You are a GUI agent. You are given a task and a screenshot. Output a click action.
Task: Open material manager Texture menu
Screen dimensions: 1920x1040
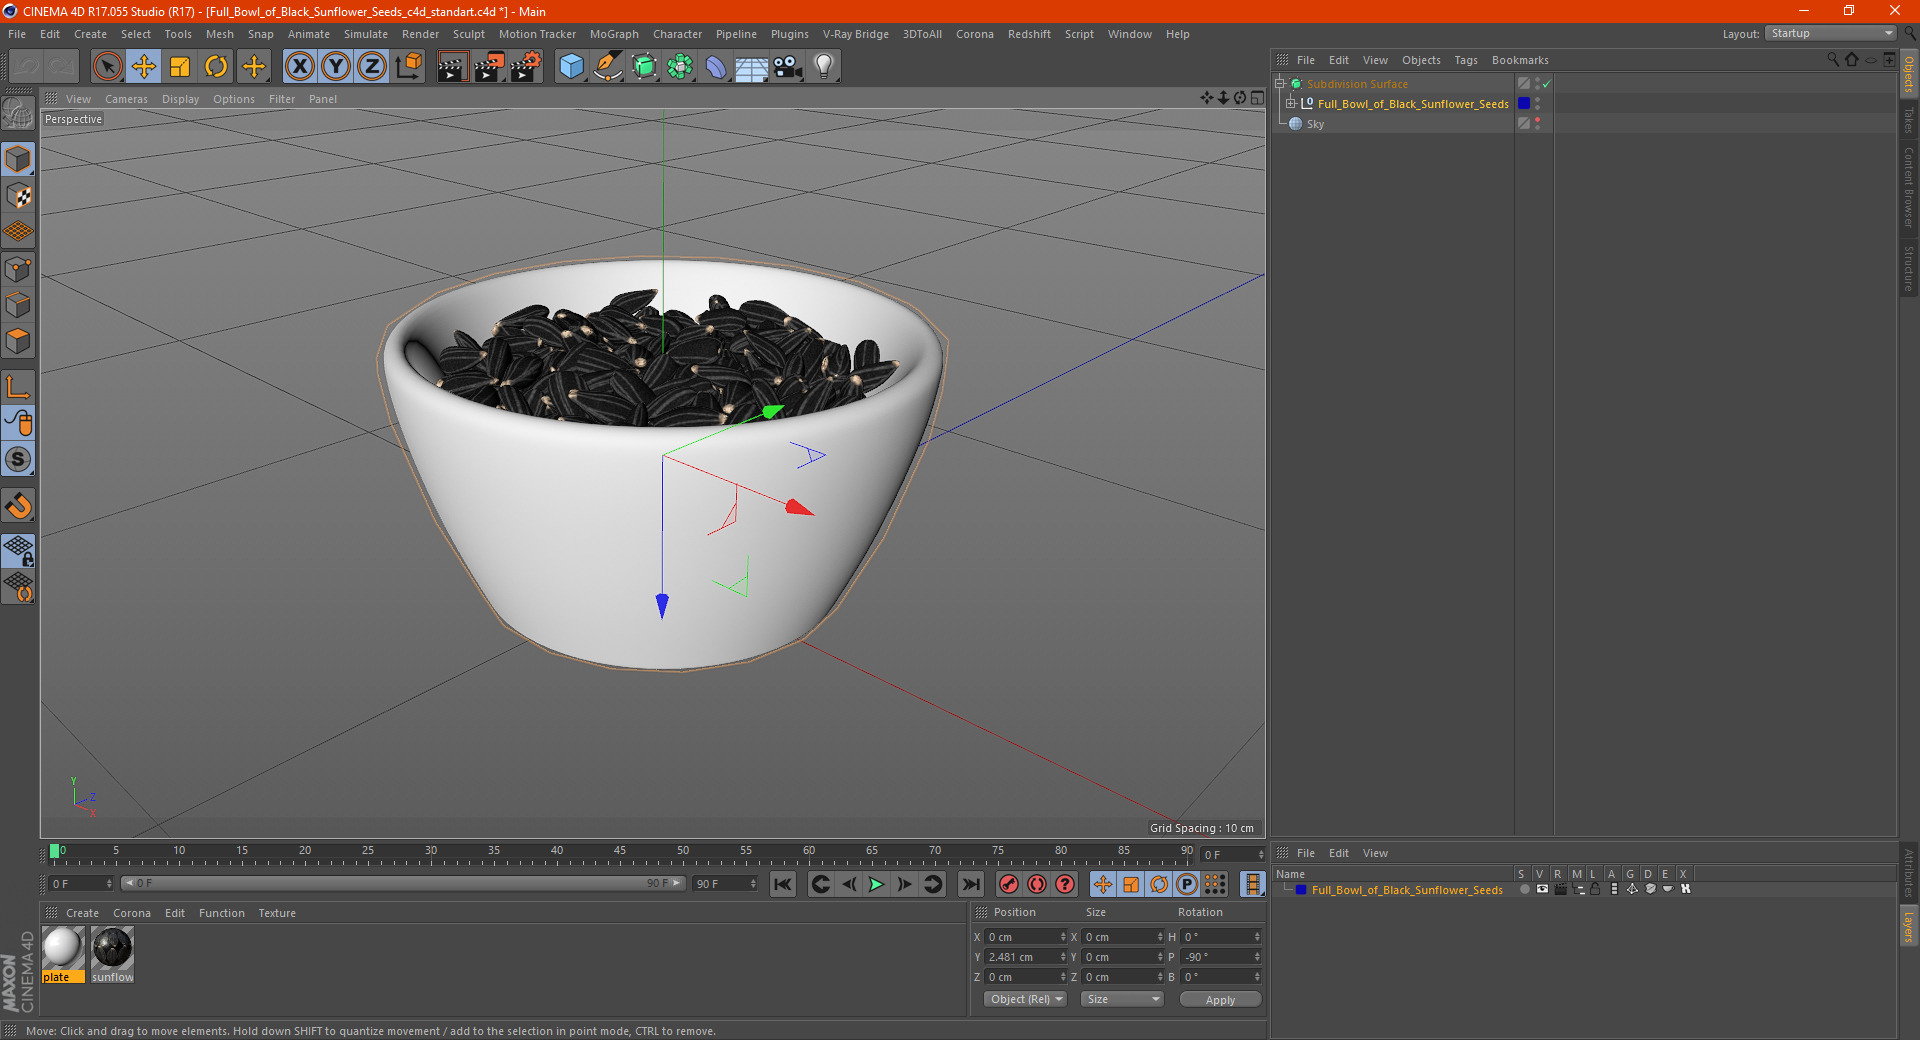(x=277, y=913)
